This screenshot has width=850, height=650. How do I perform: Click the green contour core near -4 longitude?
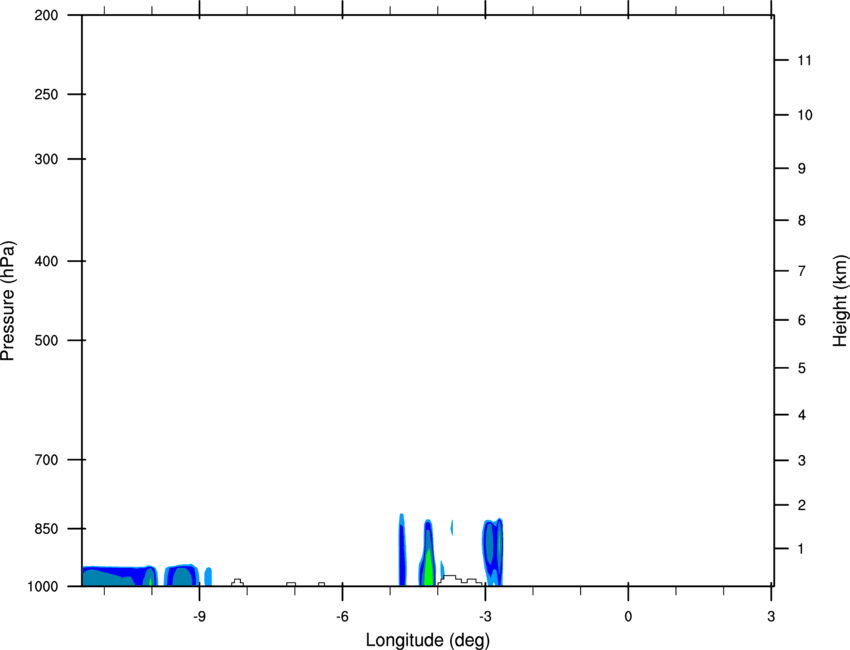pos(429,569)
